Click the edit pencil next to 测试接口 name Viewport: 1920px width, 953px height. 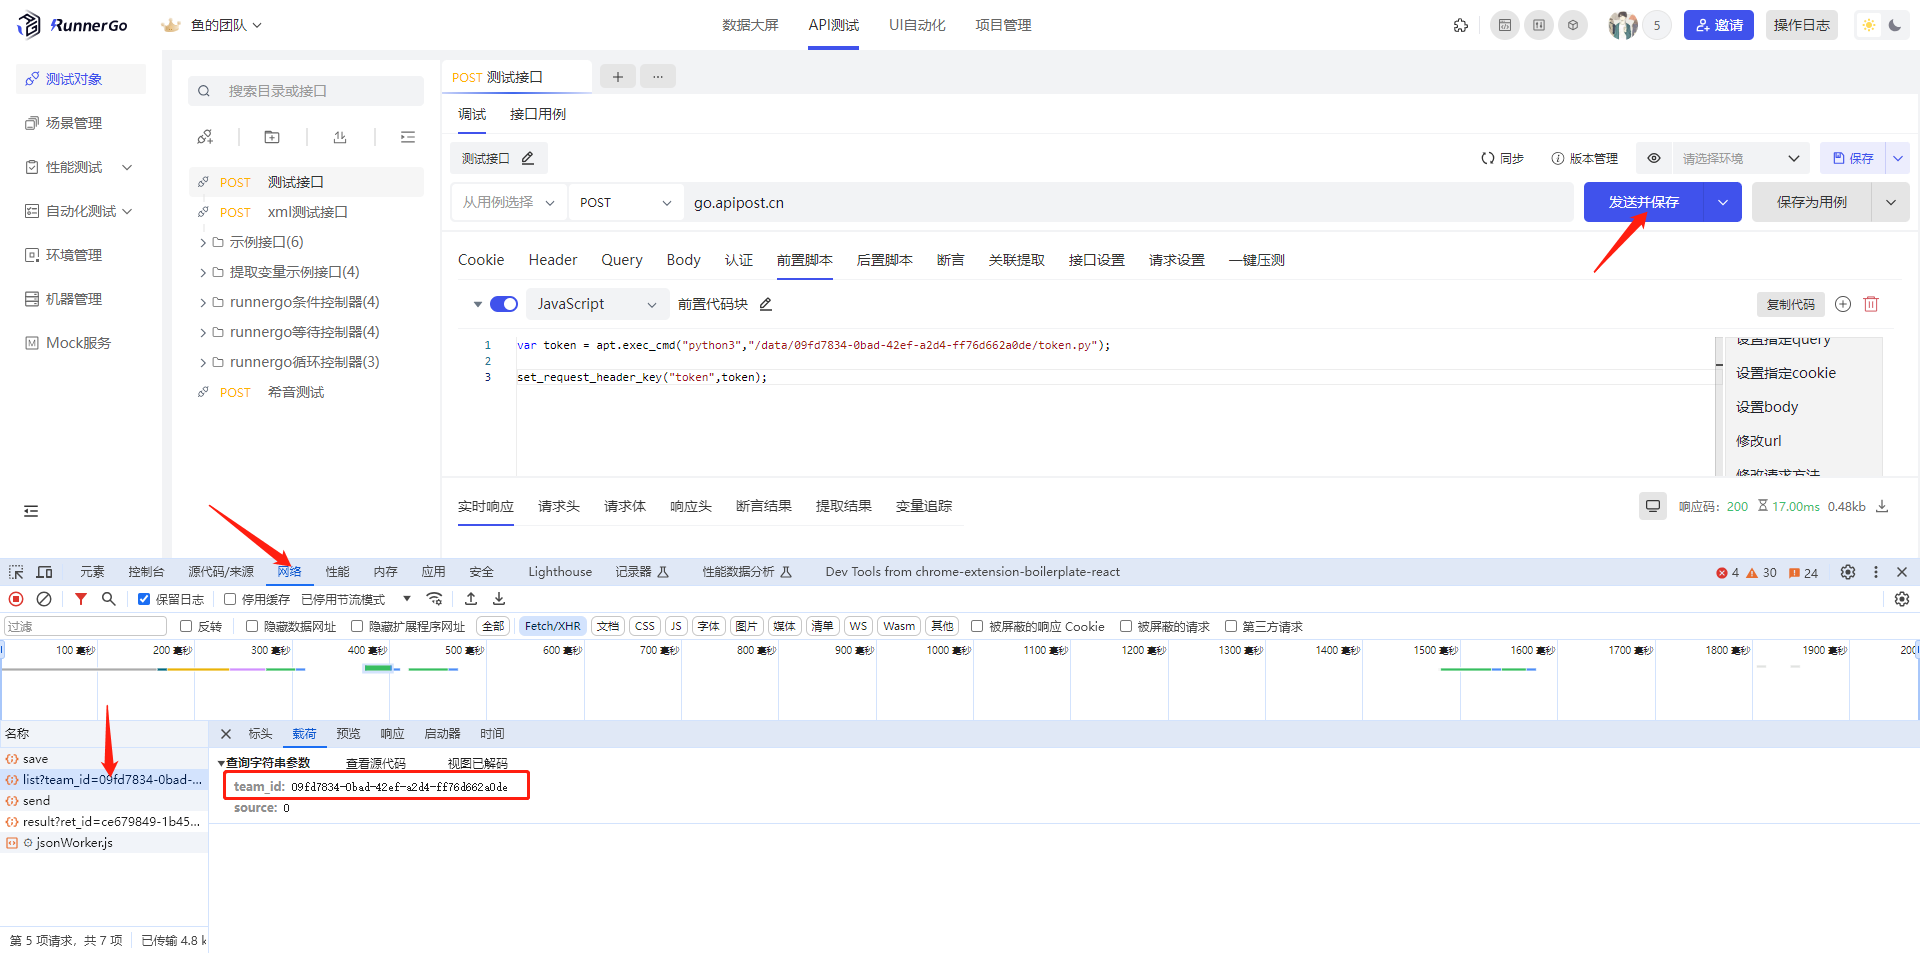528,158
